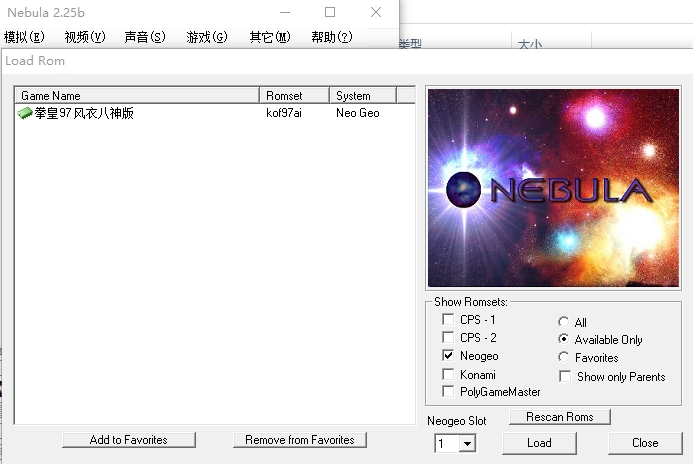Open the 声音(S) menu
Screen dimensions: 693x464
pos(145,37)
